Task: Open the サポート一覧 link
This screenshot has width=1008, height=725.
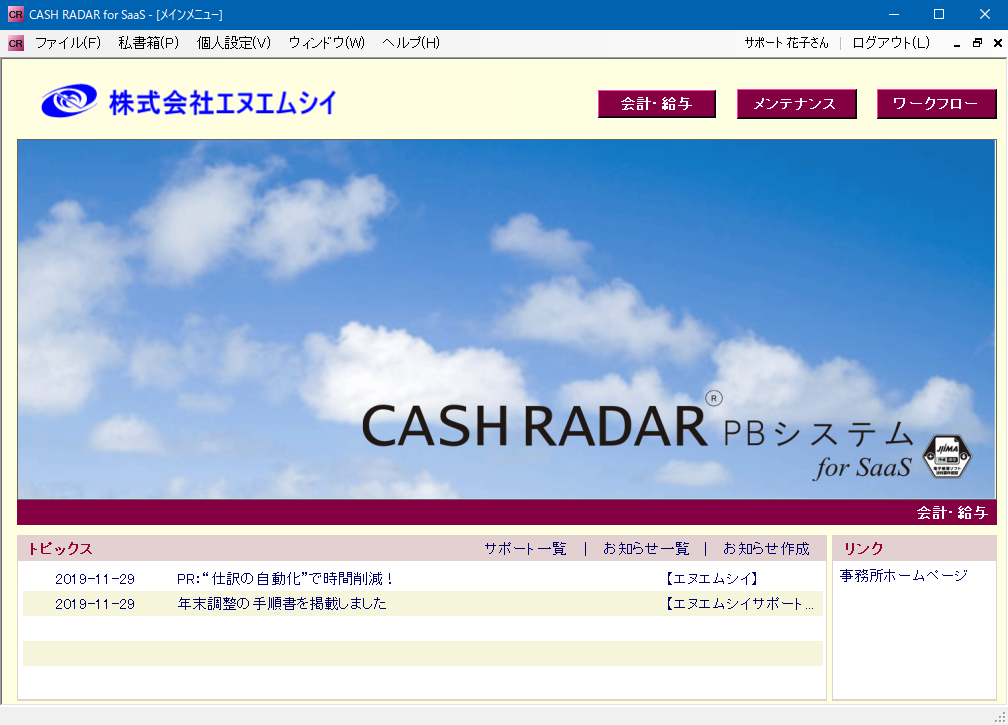Action: (x=525, y=548)
